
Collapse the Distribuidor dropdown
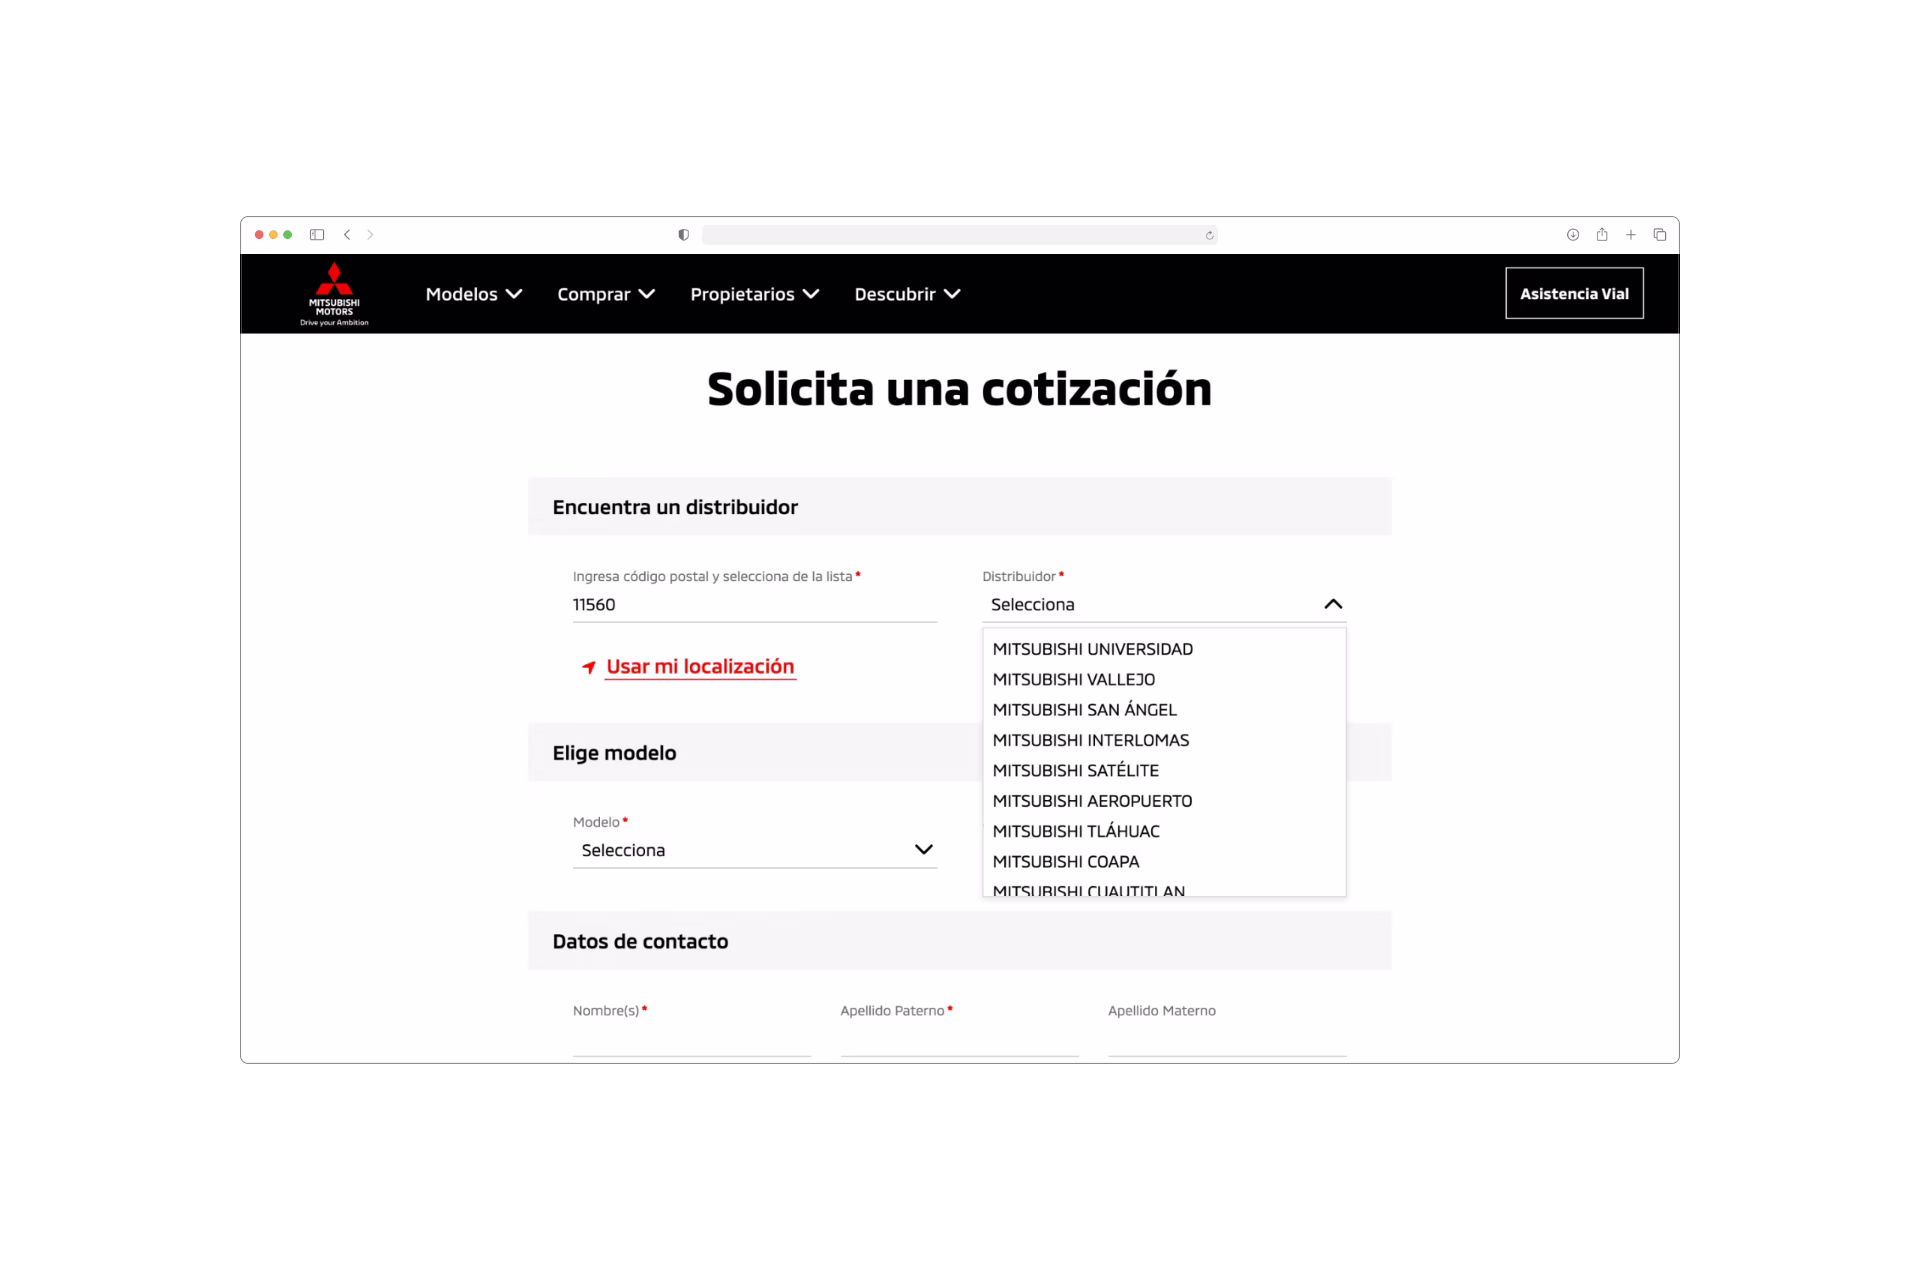[x=1333, y=604]
